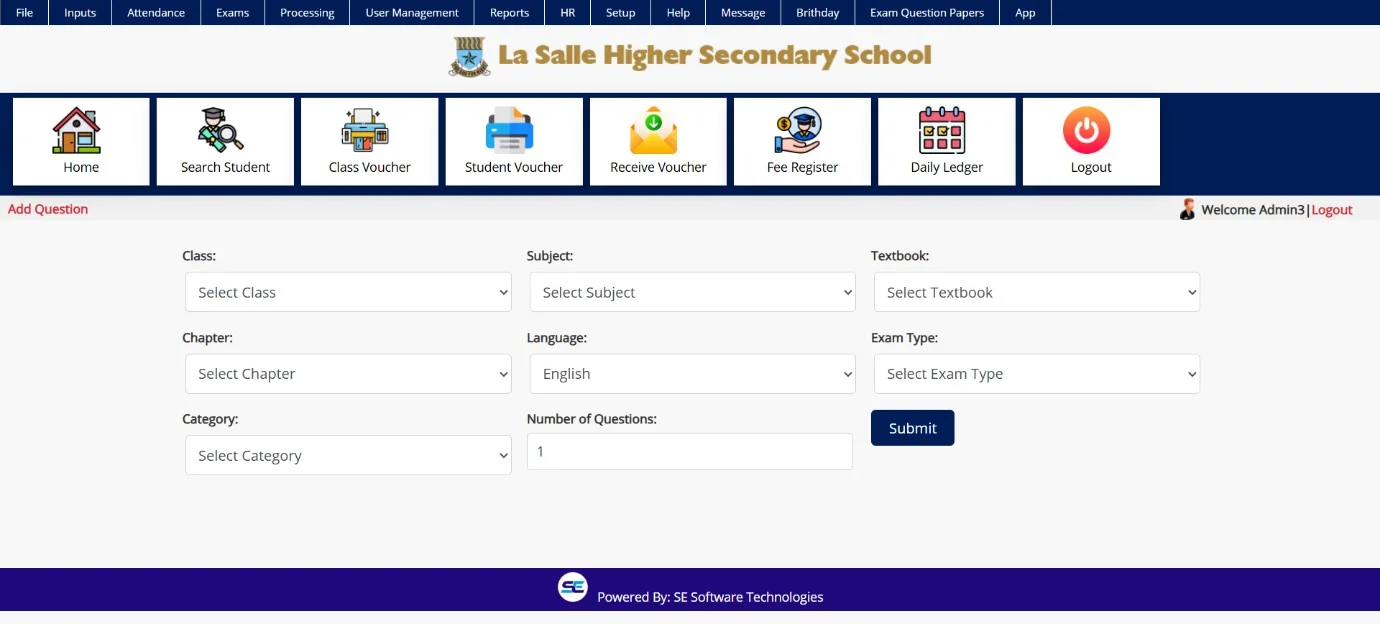Focus the Number of Questions field
1380x624 pixels.
(689, 452)
